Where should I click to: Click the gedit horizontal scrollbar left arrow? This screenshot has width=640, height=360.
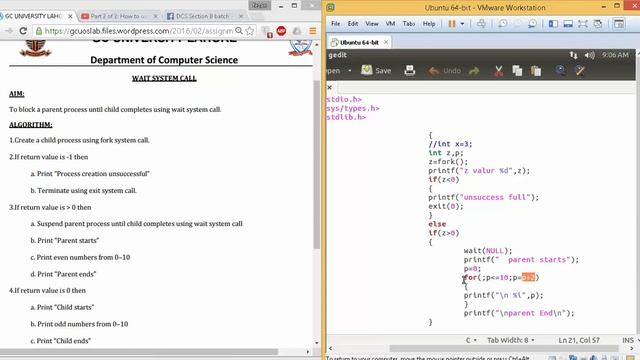click(330, 348)
